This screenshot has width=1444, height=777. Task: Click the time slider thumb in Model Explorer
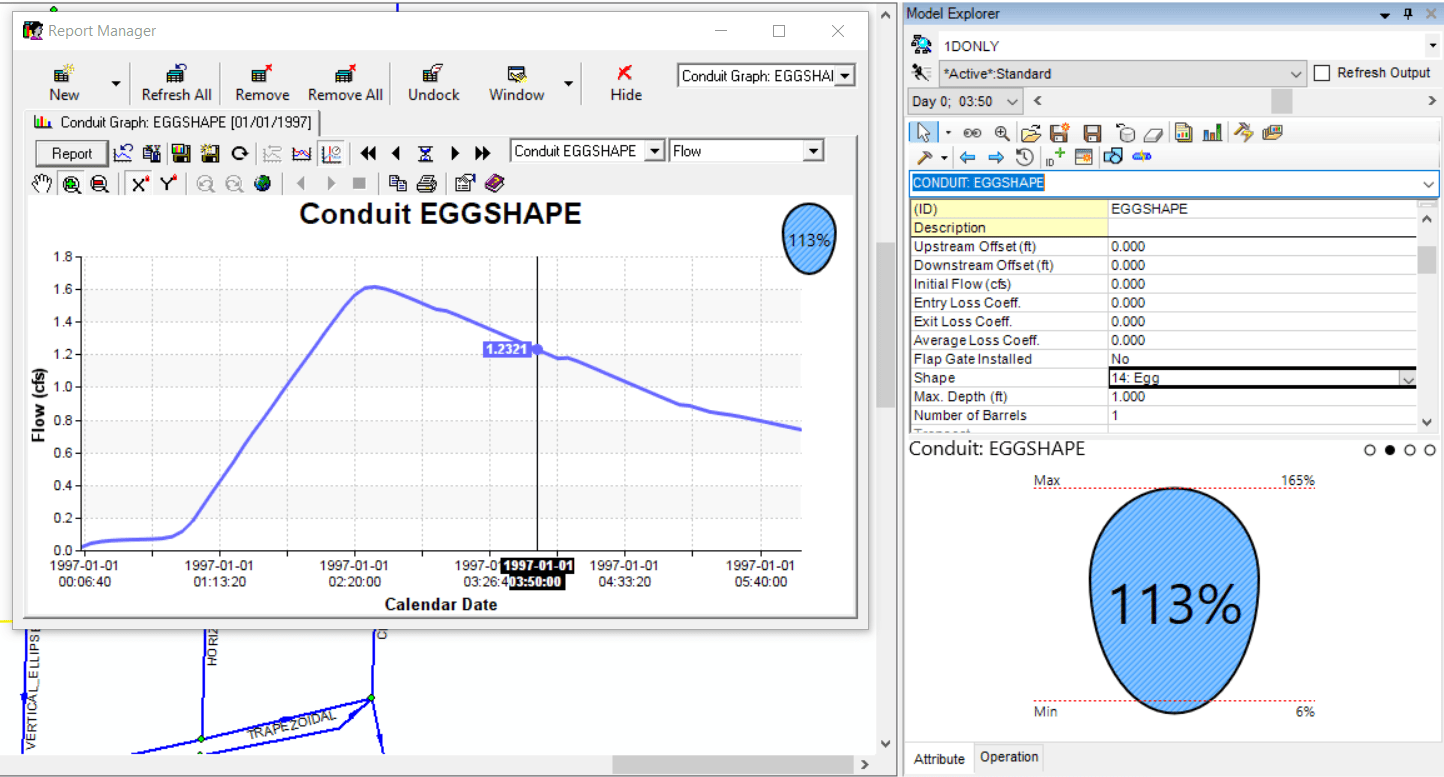(x=1281, y=101)
